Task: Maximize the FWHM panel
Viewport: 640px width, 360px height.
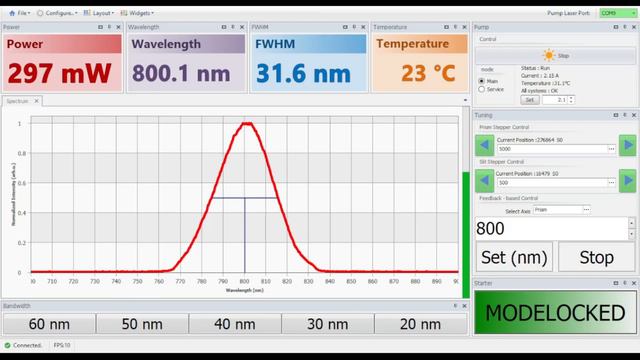Action: 345,27
